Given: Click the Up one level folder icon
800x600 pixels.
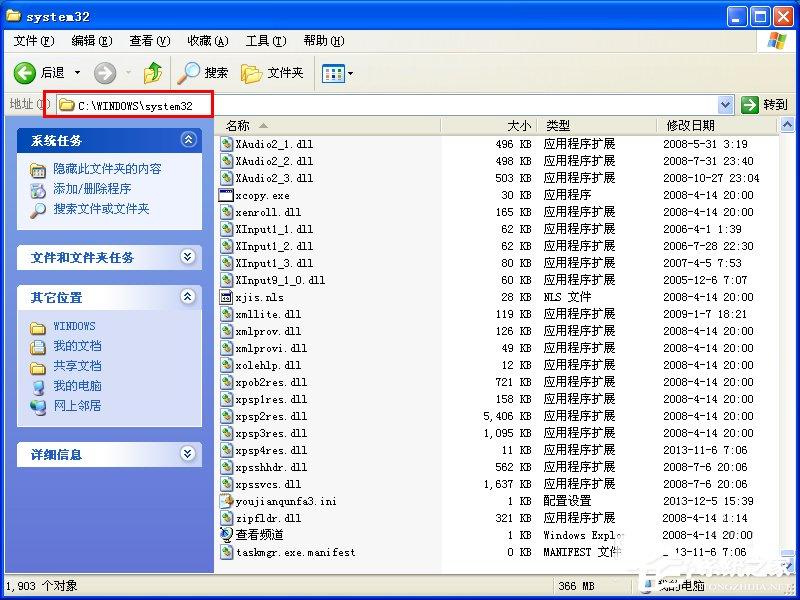Looking at the screenshot, I should (152, 71).
